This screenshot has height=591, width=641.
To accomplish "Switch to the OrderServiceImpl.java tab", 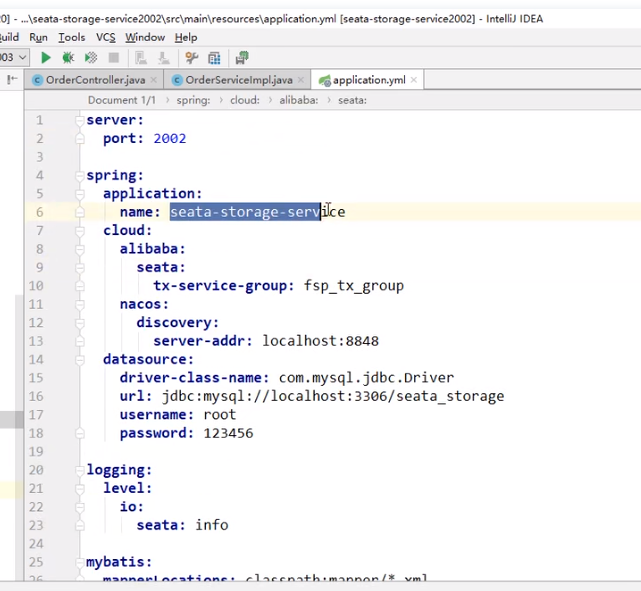I will pos(238,80).
